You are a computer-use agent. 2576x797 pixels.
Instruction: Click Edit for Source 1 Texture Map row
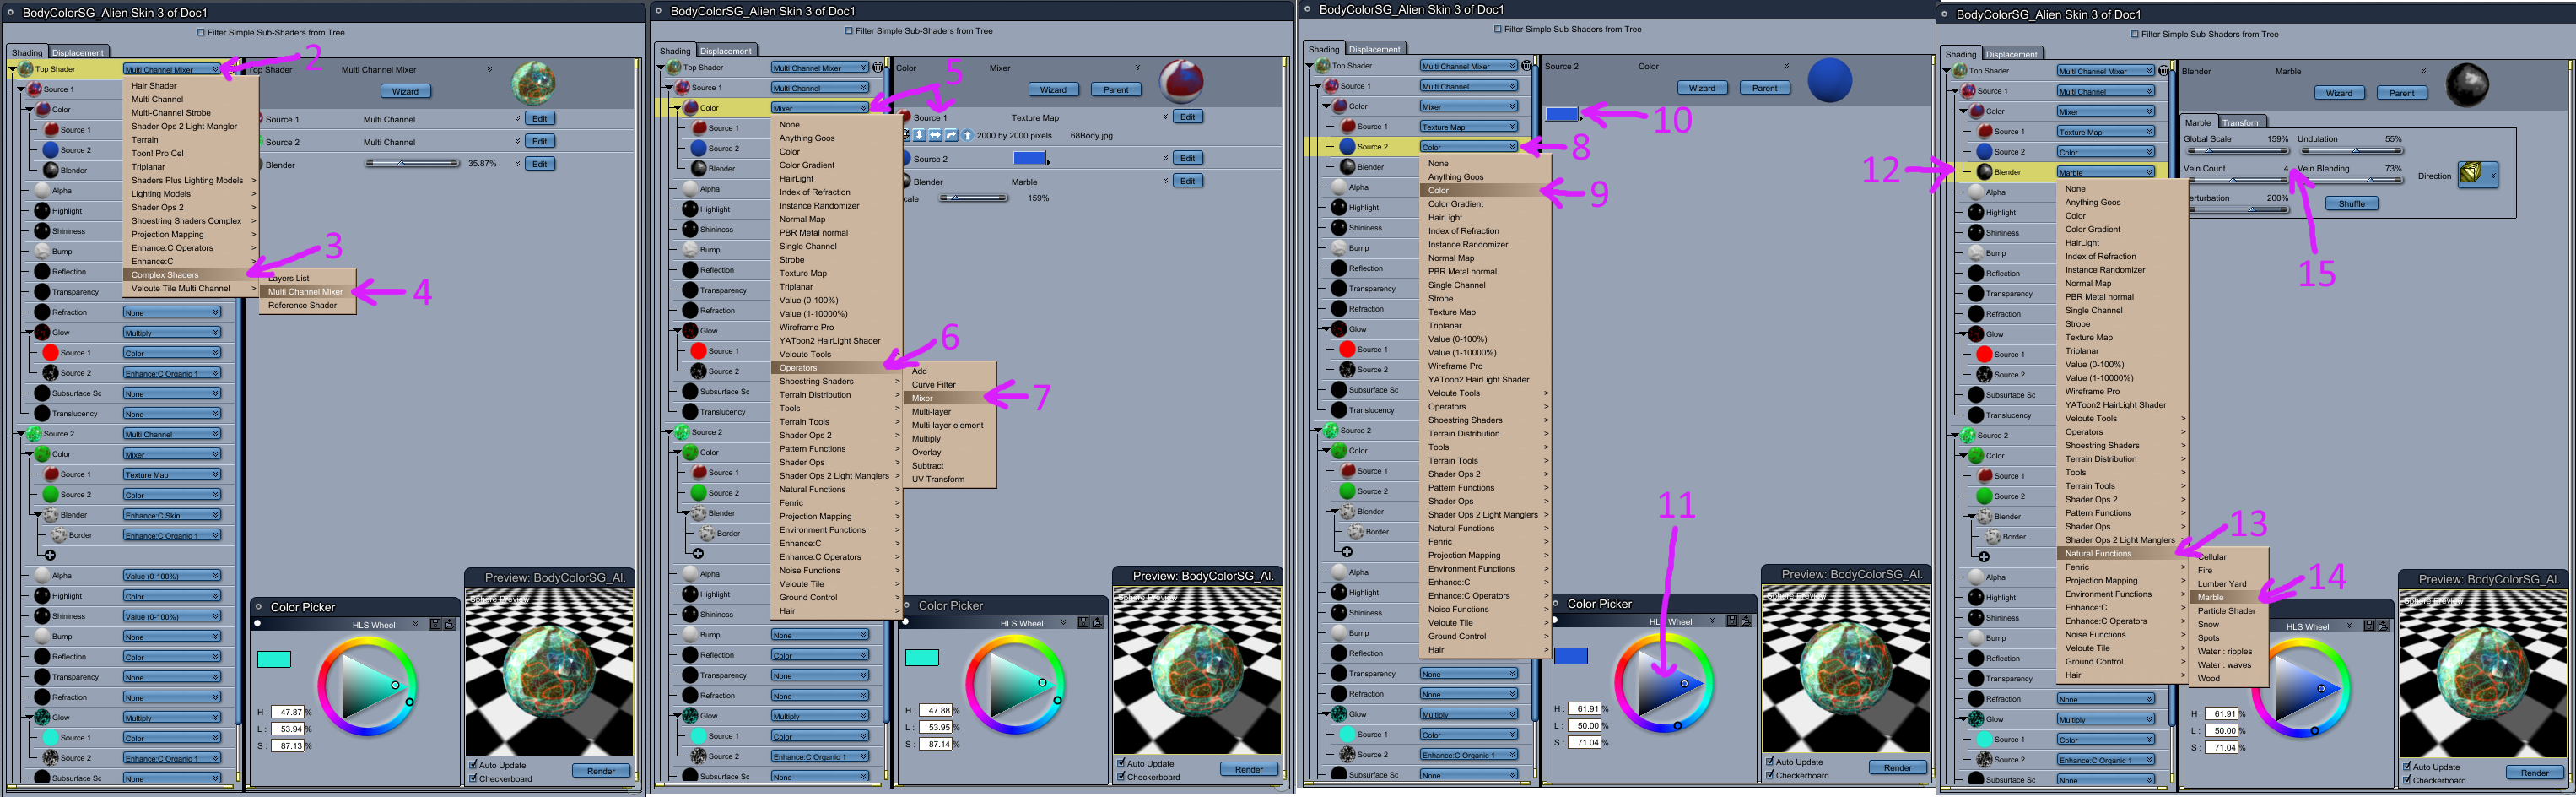[x=1188, y=117]
